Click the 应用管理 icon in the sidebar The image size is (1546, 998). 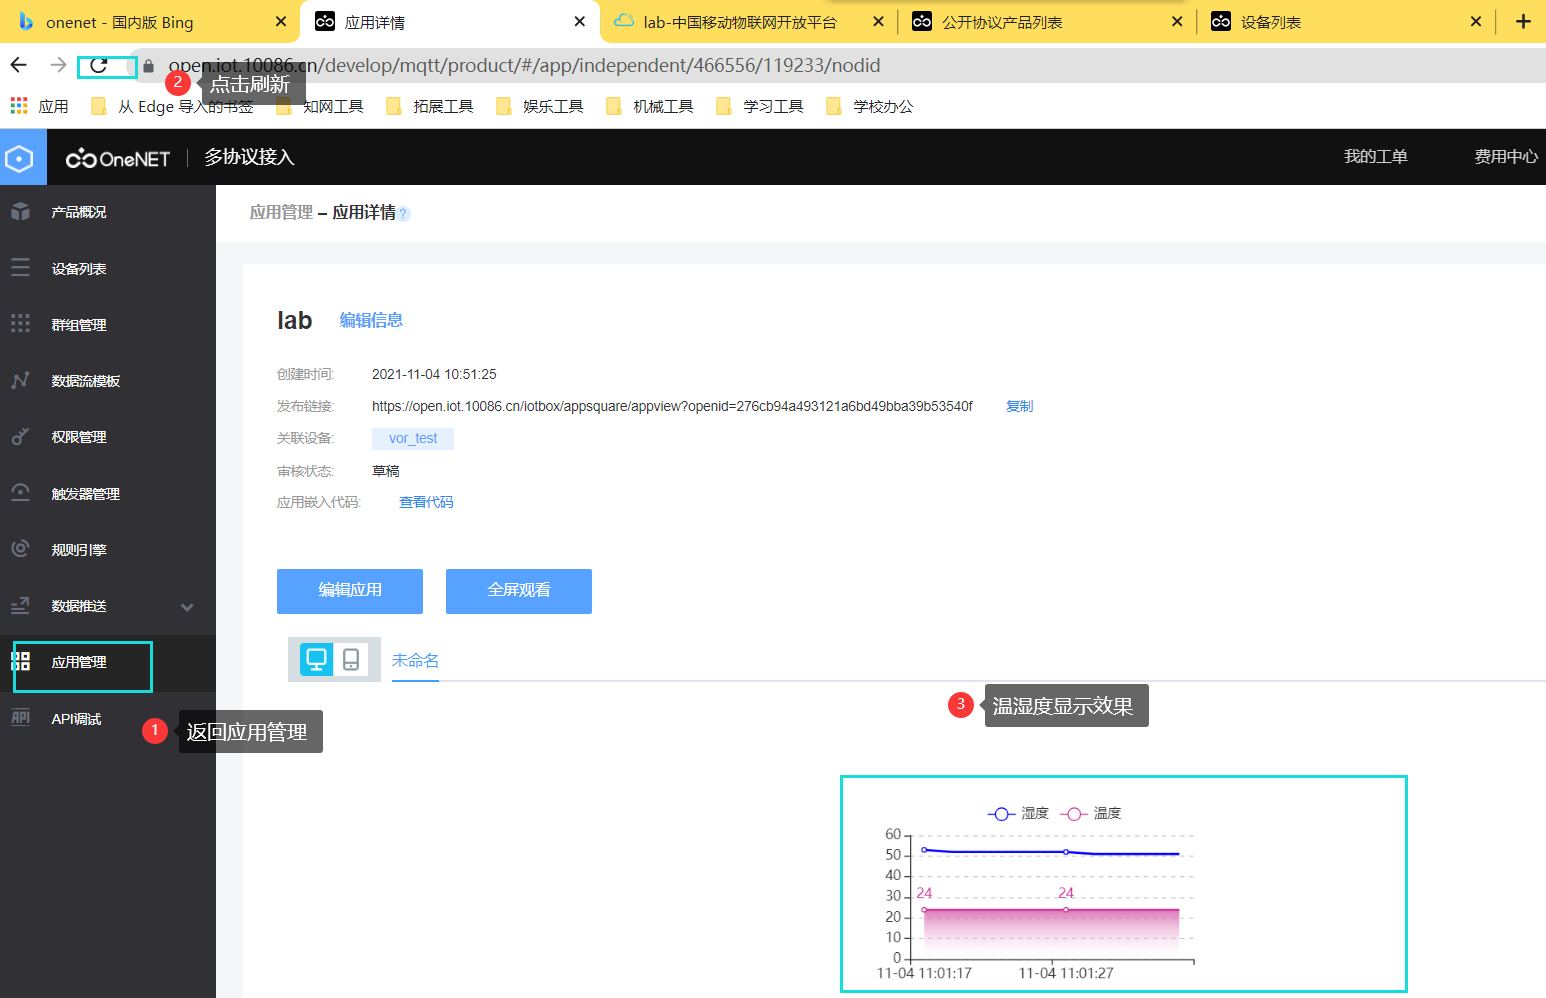[x=20, y=661]
